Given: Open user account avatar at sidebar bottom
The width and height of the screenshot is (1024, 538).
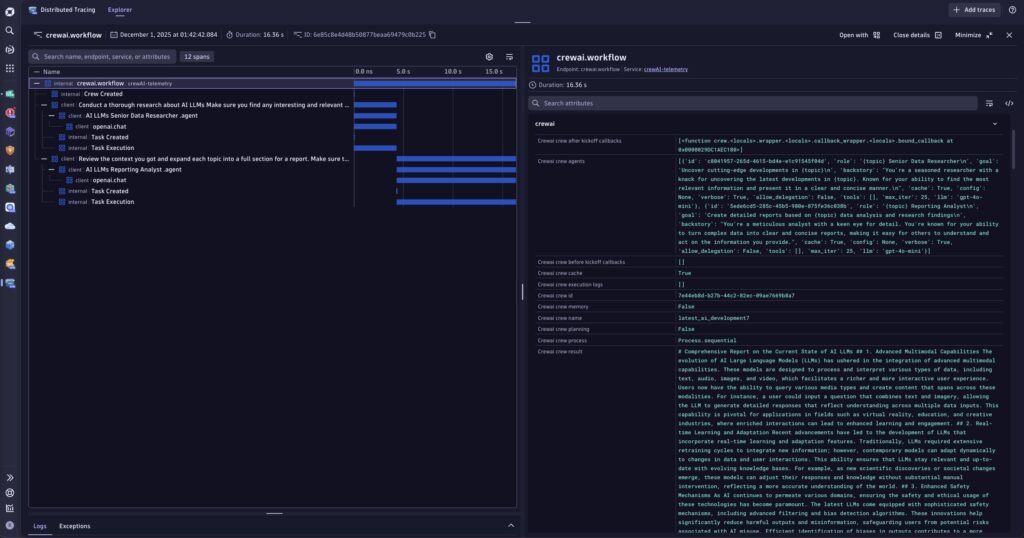Looking at the screenshot, I should pos(10,525).
